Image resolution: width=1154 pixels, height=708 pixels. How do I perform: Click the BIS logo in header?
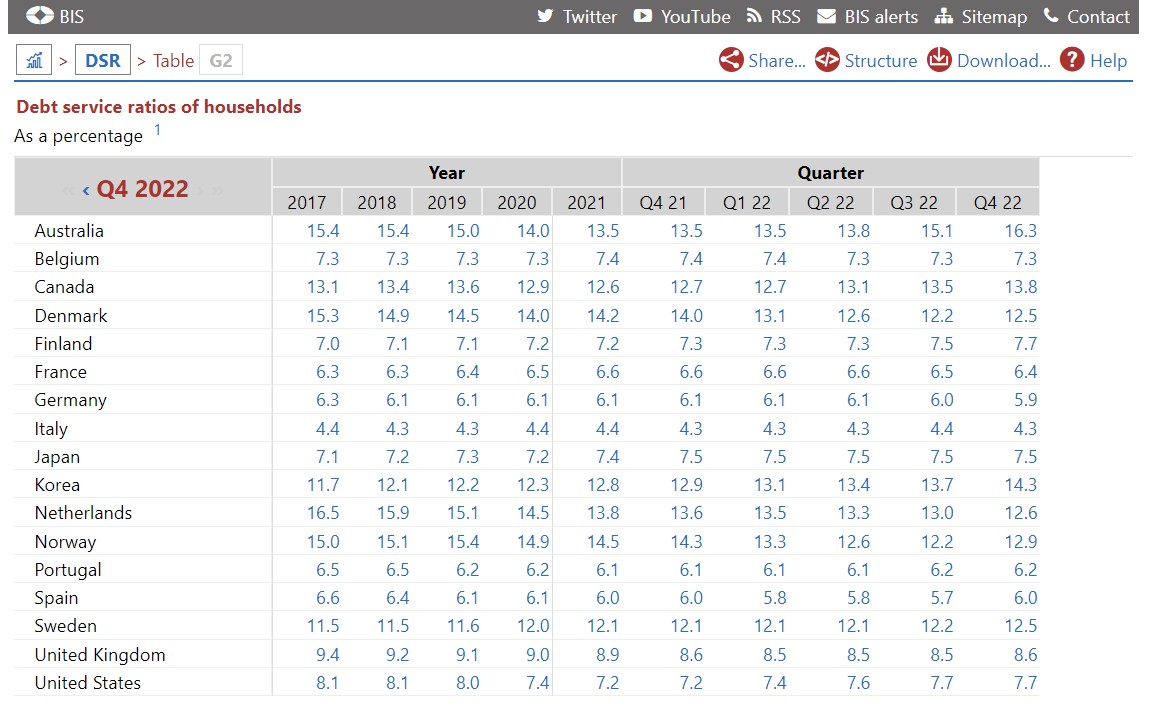click(54, 16)
